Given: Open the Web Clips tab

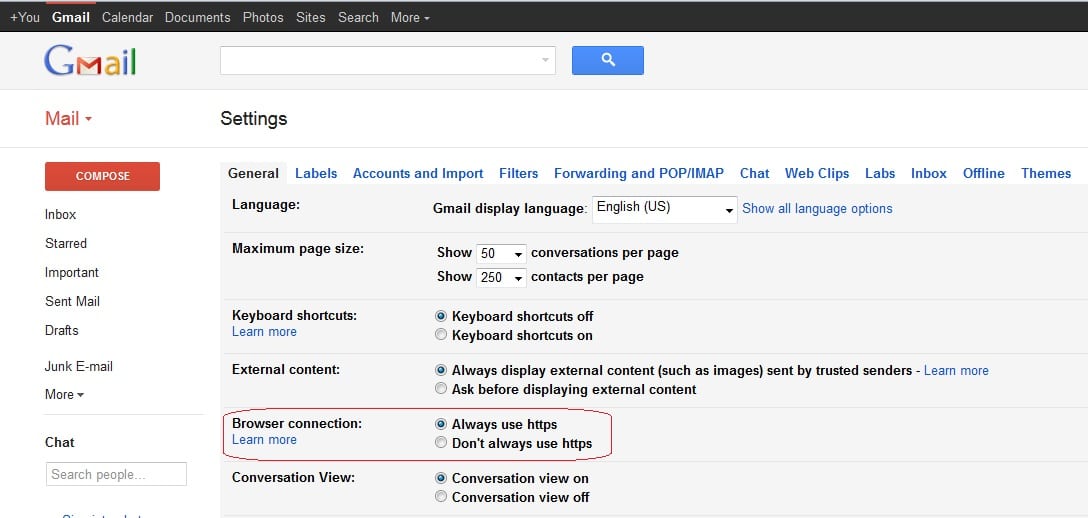Looking at the screenshot, I should [817, 173].
